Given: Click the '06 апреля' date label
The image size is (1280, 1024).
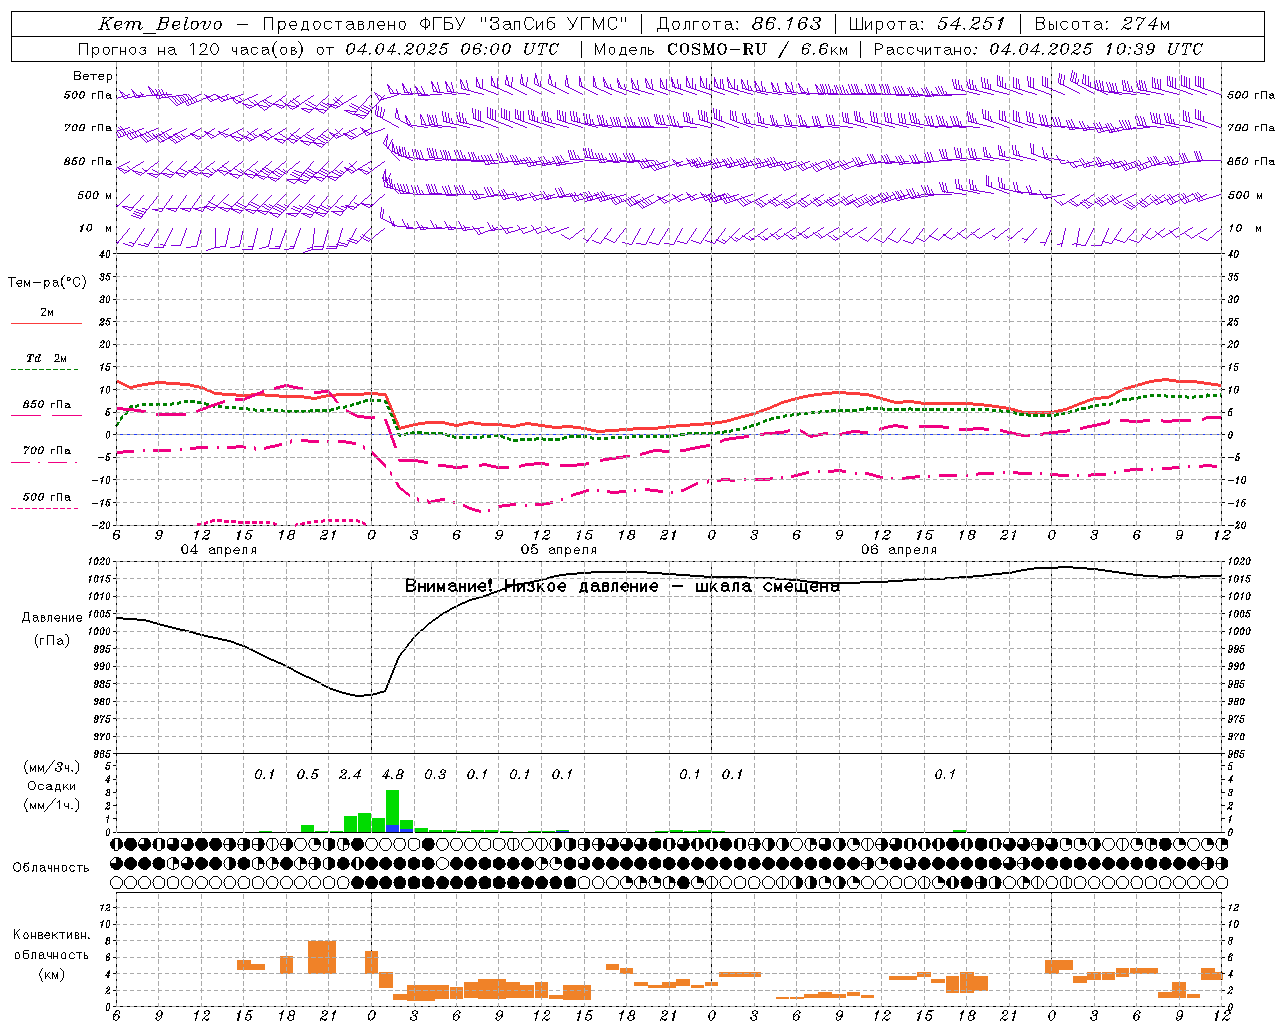Looking at the screenshot, I should coord(899,550).
